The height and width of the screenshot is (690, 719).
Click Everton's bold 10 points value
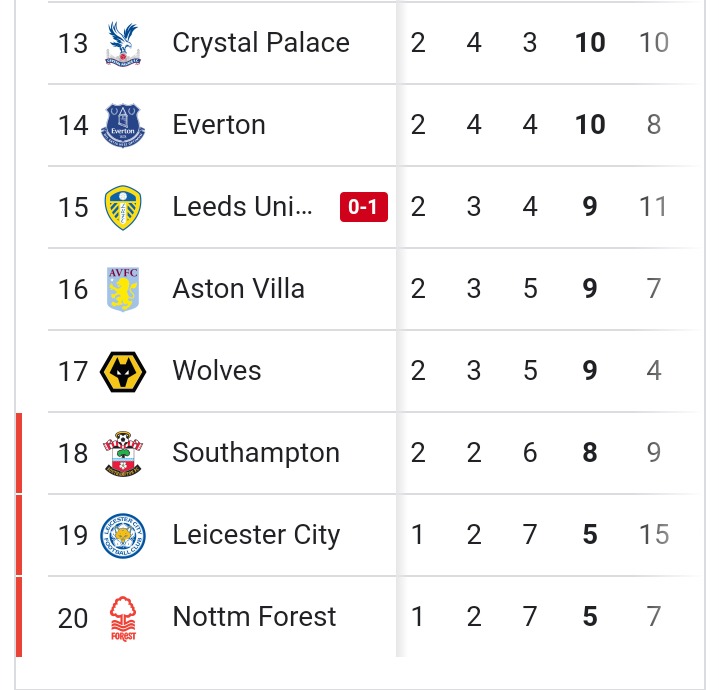(590, 125)
